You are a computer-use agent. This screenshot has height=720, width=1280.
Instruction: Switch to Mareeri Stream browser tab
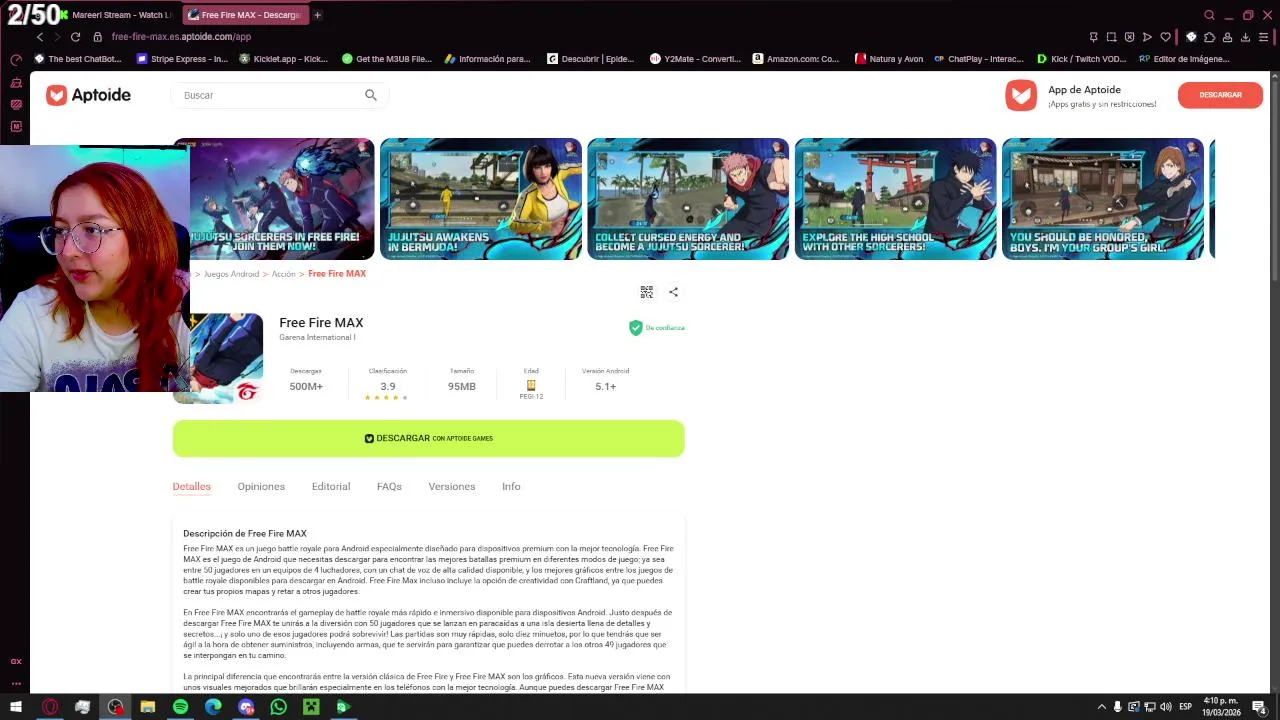[117, 15]
